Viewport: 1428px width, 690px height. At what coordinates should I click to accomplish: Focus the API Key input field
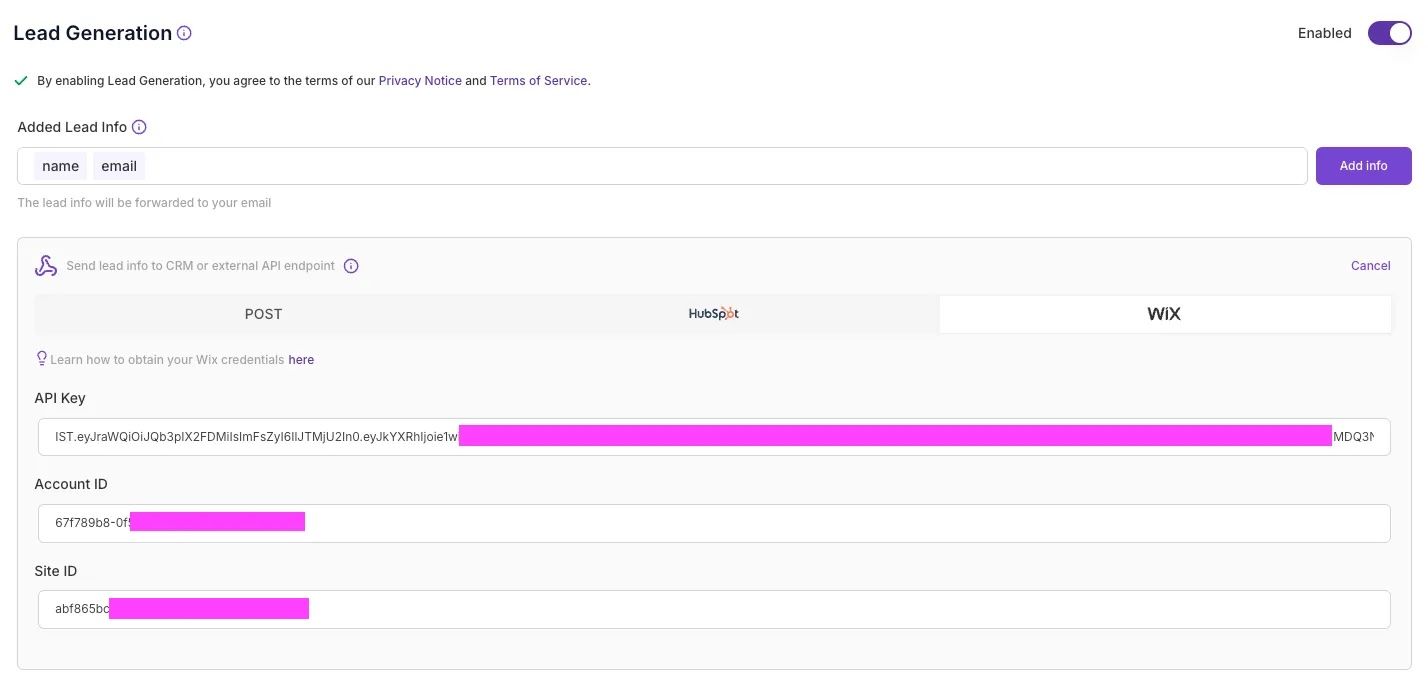tap(714, 436)
